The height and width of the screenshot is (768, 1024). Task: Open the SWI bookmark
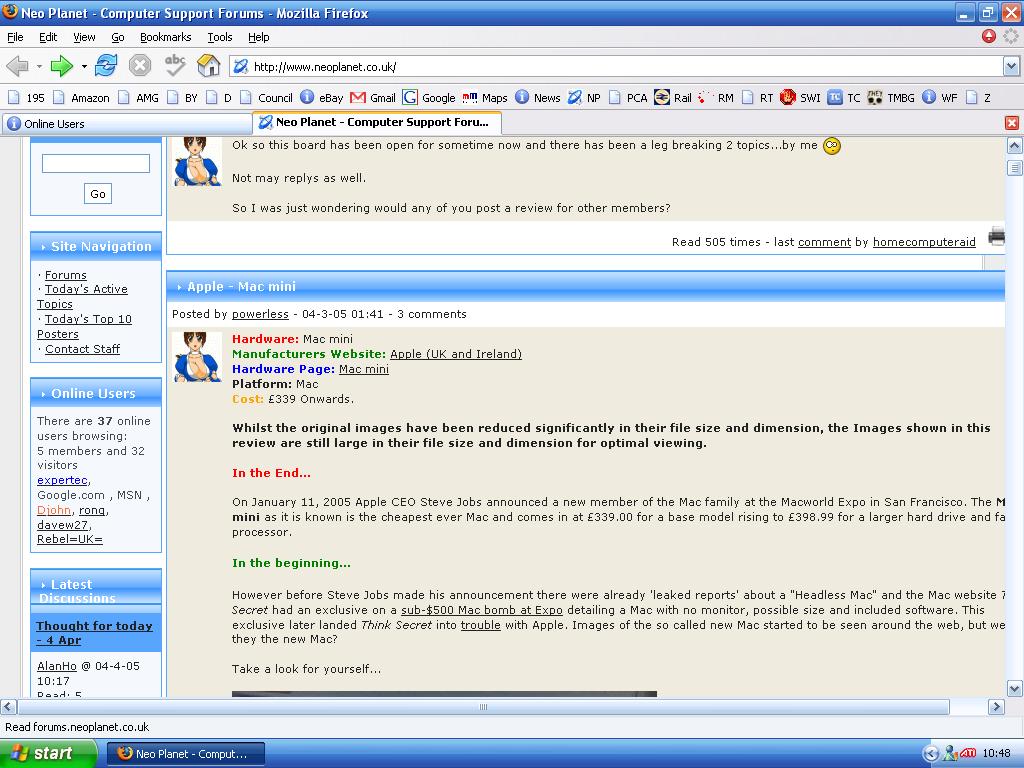tap(801, 98)
